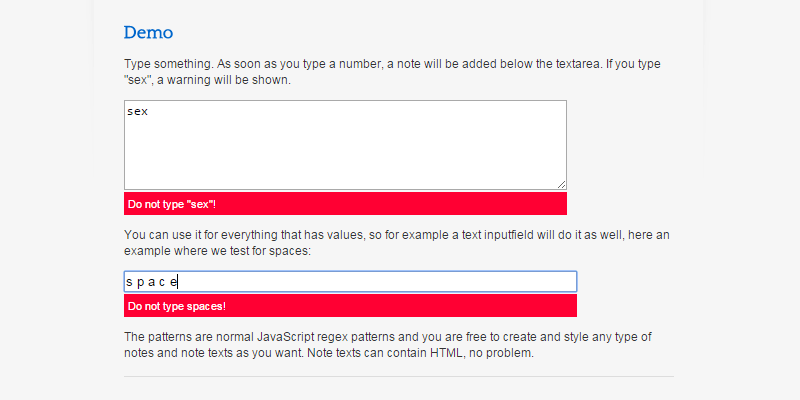Click the horizontal divider line below the text
Viewport: 800px width, 400px height.
[x=398, y=377]
